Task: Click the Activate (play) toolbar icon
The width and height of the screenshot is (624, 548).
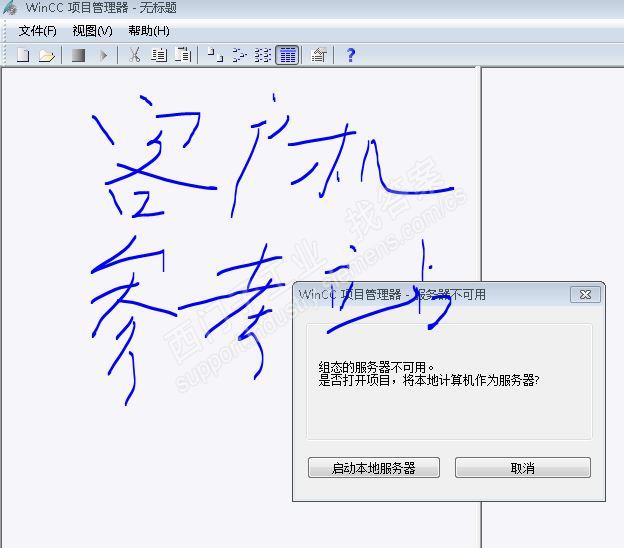Action: (x=103, y=55)
